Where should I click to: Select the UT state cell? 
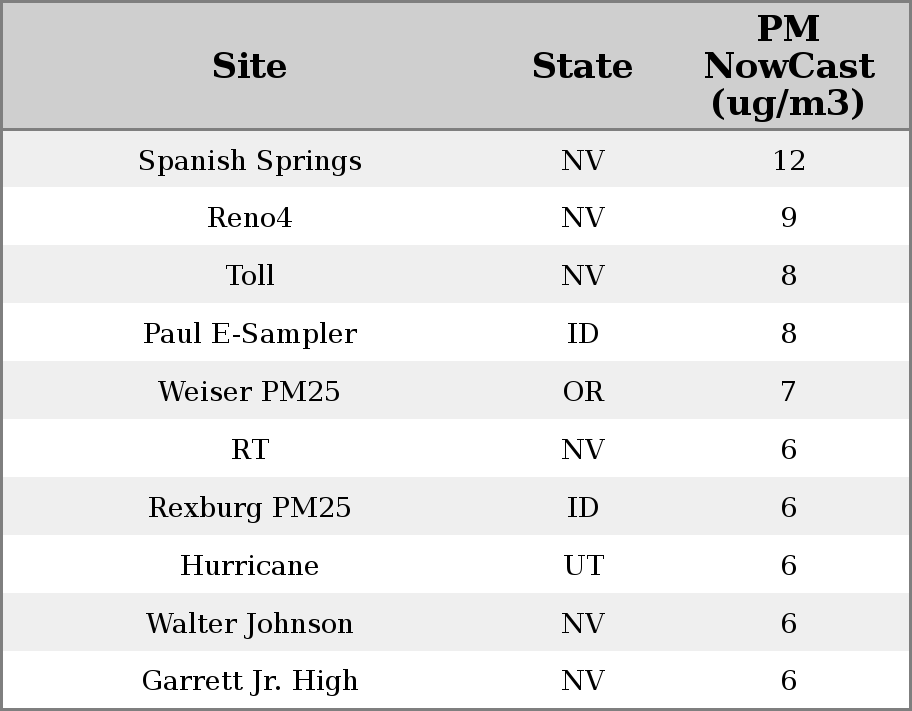(x=582, y=566)
